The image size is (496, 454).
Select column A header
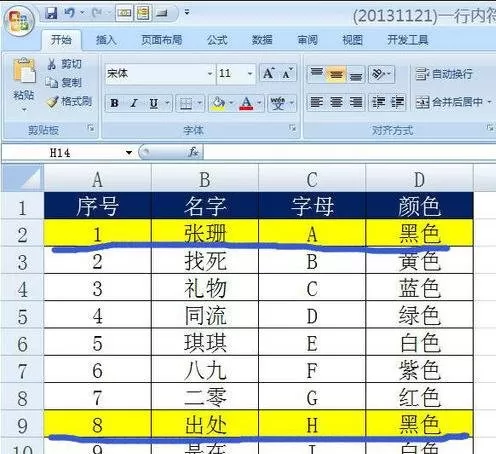[x=97, y=179]
